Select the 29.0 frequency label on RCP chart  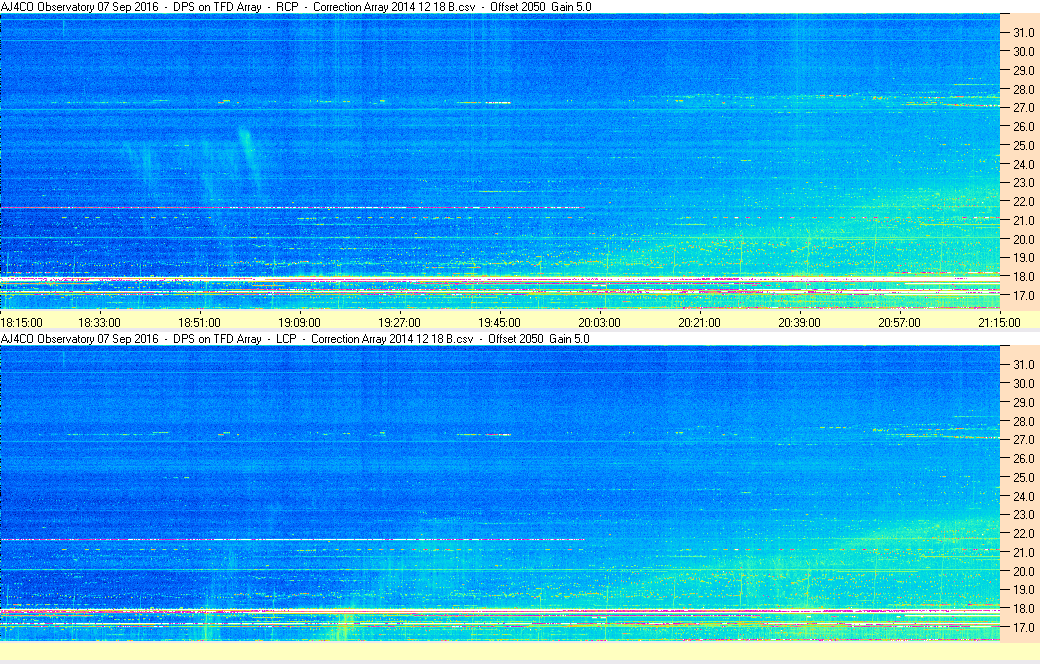point(1023,70)
